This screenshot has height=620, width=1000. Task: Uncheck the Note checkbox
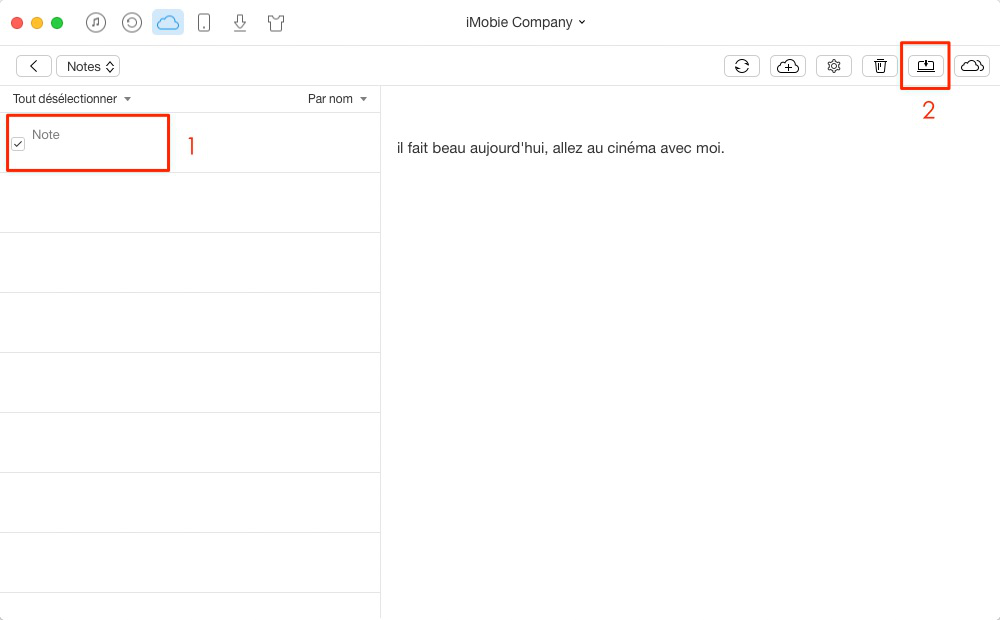18,144
